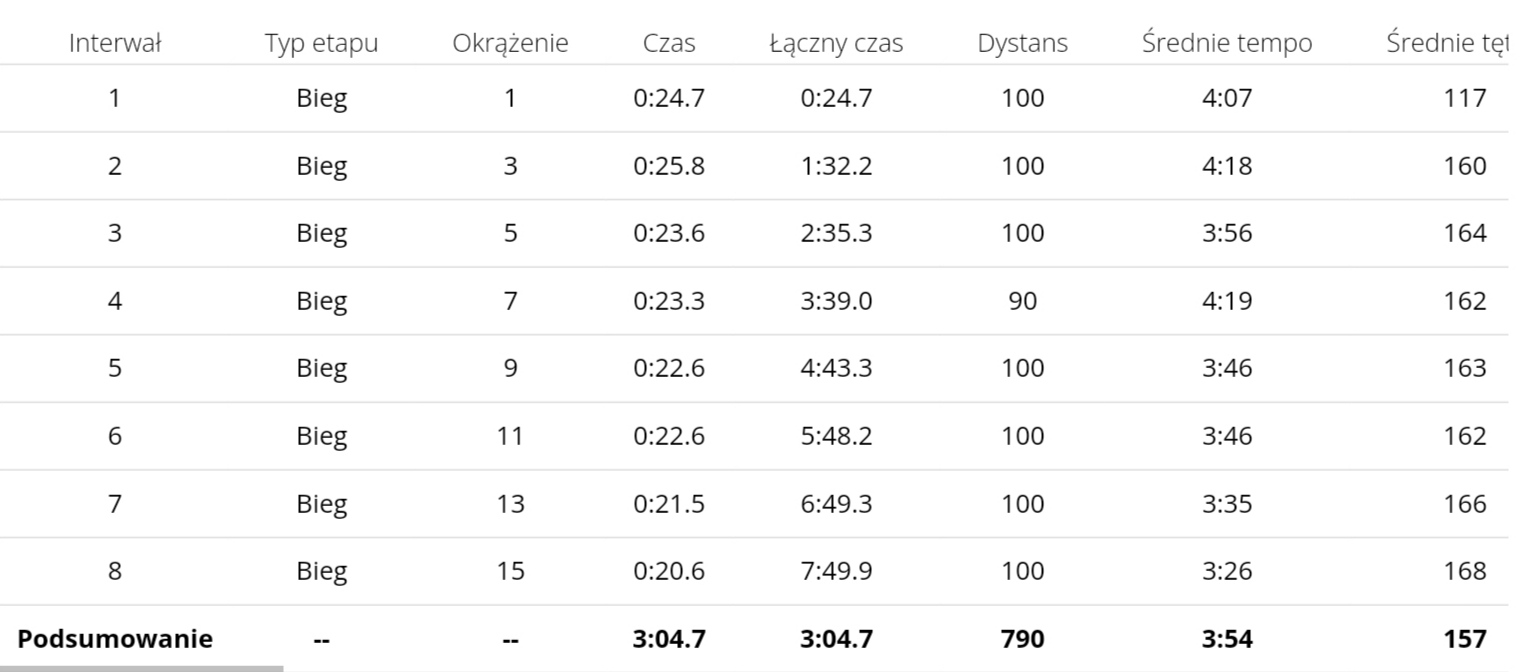1540x672 pixels.
Task: Select the Typ etapu column header
Action: tap(322, 44)
